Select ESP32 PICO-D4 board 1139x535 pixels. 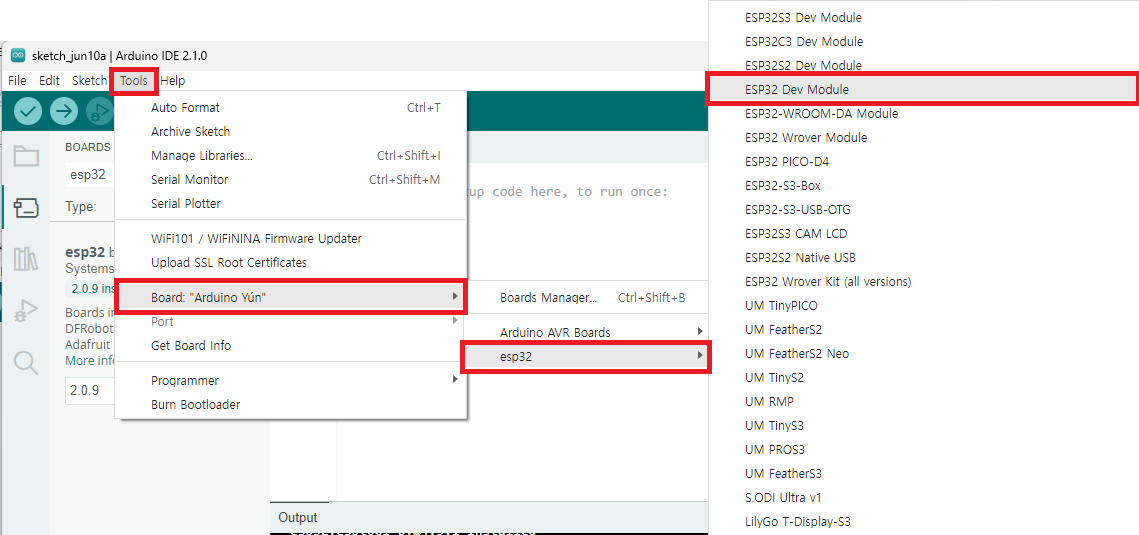(x=923, y=161)
